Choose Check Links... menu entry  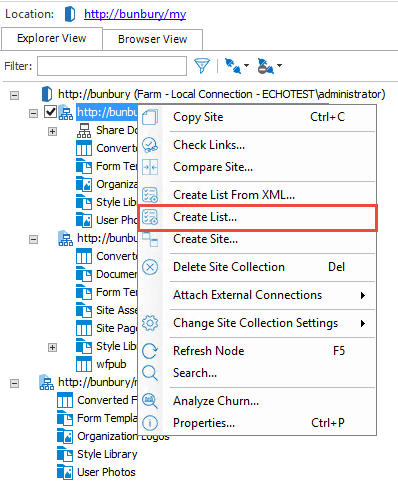coord(257,145)
